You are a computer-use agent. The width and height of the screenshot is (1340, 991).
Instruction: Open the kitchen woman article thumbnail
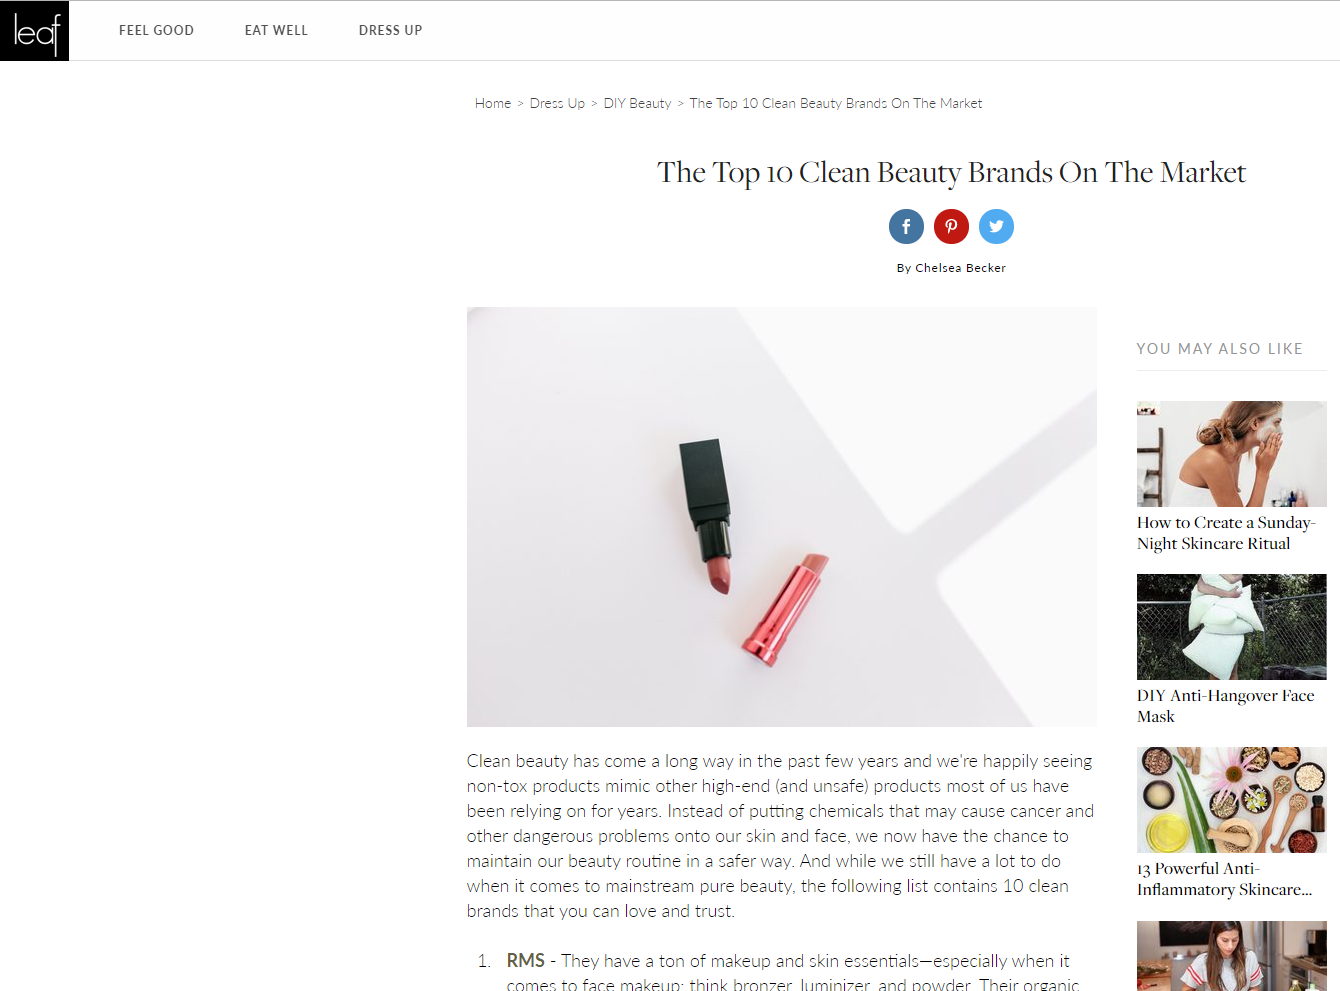1232,956
